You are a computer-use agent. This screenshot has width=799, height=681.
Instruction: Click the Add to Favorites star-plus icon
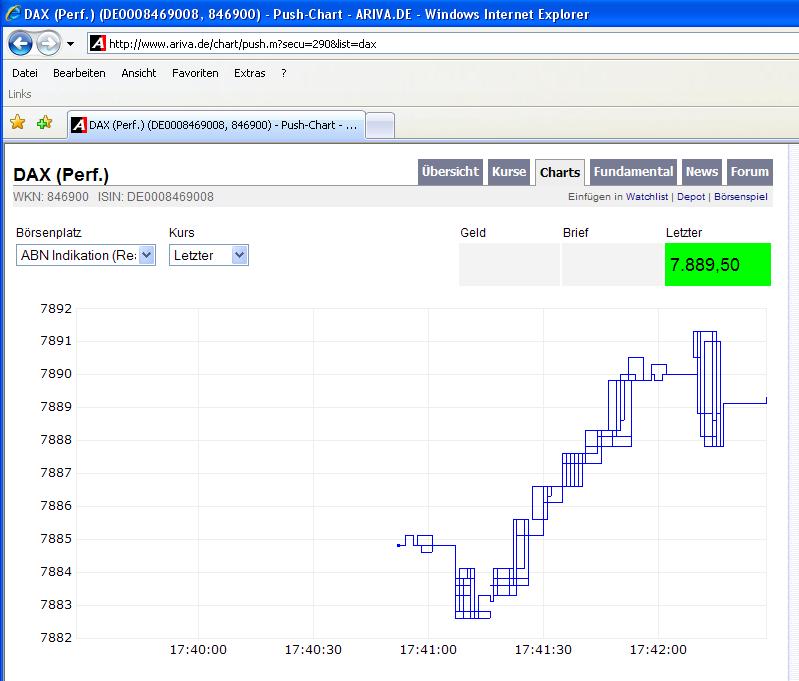tap(45, 122)
